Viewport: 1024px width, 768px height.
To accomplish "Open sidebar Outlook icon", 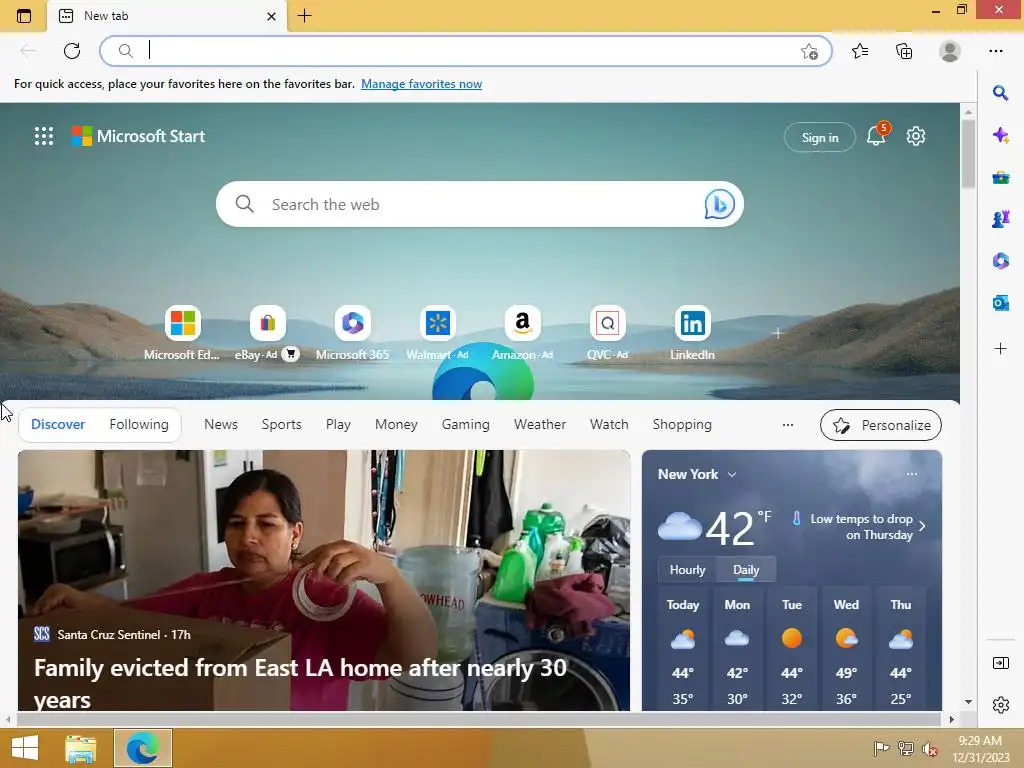I will tap(1000, 303).
